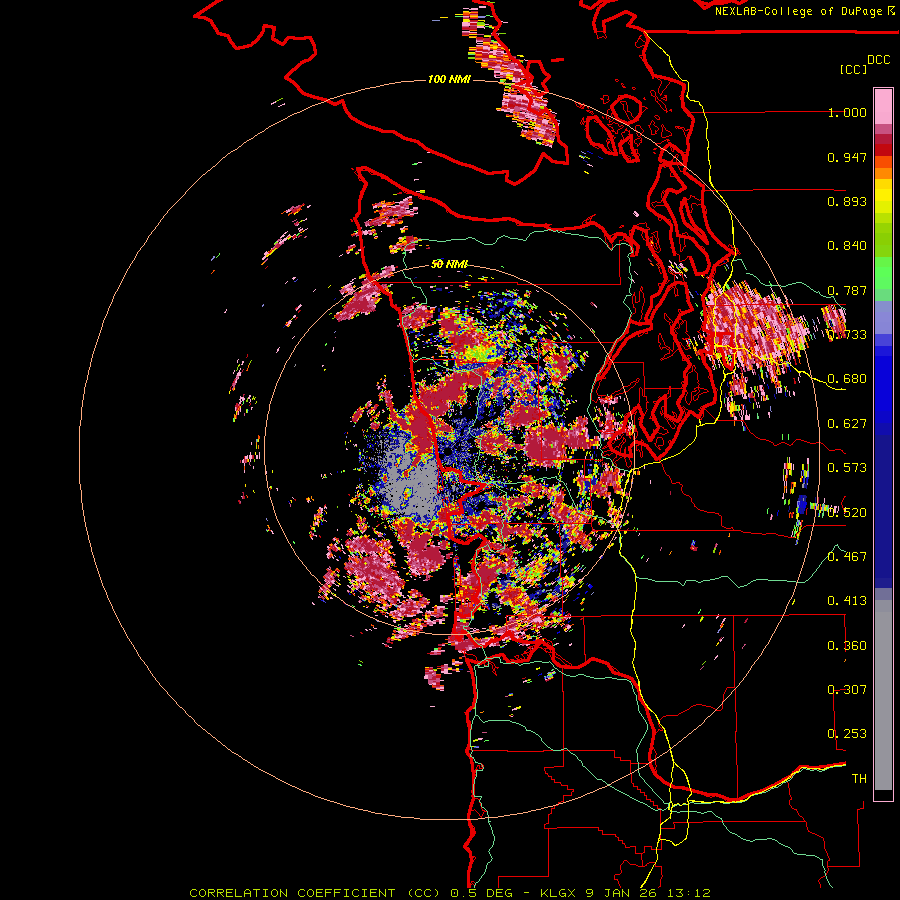Click the 0.627 scale value
Screen dimensions: 900x900
[847, 424]
